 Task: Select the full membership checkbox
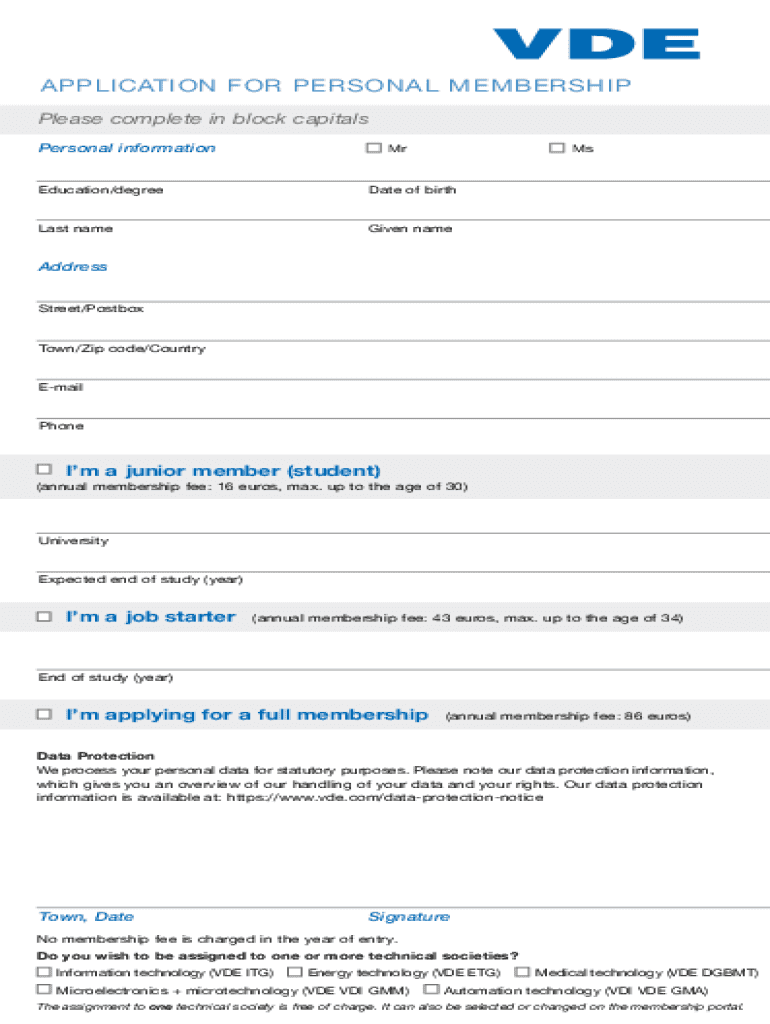point(44,714)
